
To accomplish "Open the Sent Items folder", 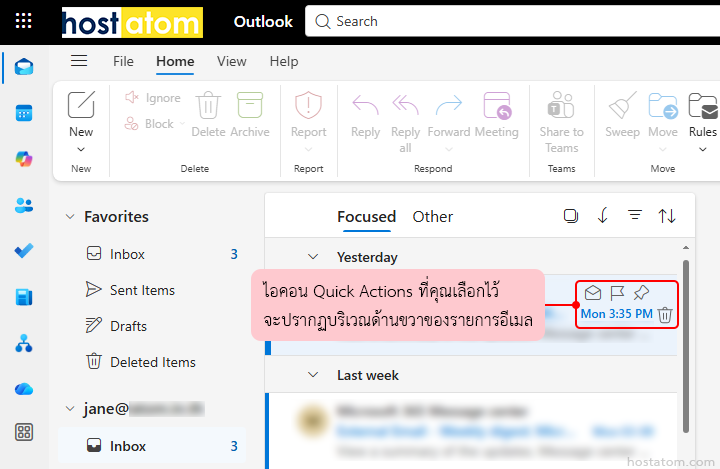I will pos(142,290).
